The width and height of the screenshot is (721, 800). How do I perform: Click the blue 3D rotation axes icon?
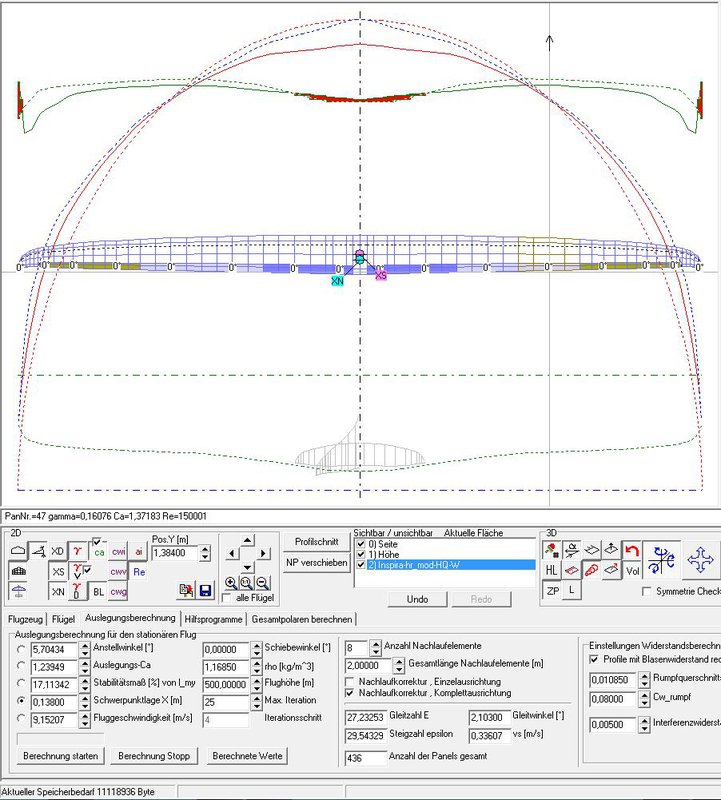pos(661,560)
